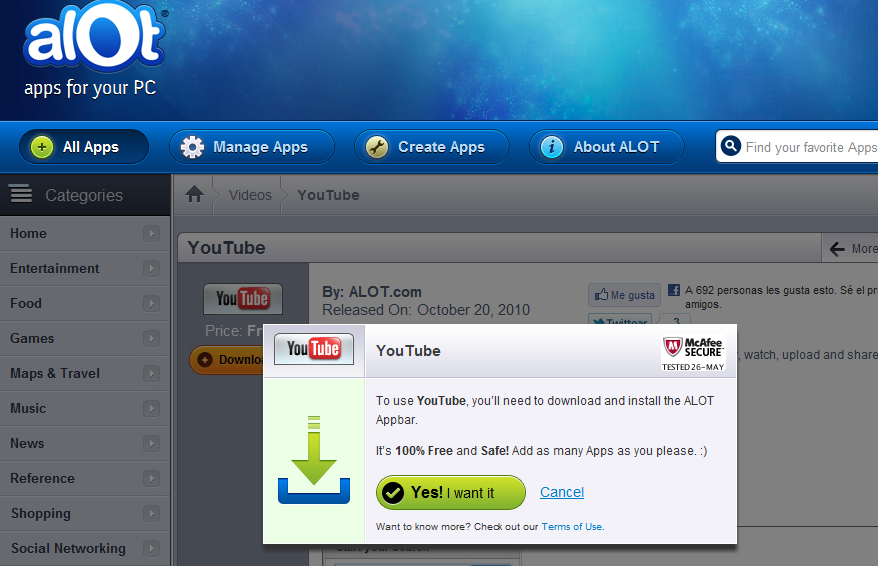Open the Terms of Use link
This screenshot has width=878, height=566.
click(572, 527)
